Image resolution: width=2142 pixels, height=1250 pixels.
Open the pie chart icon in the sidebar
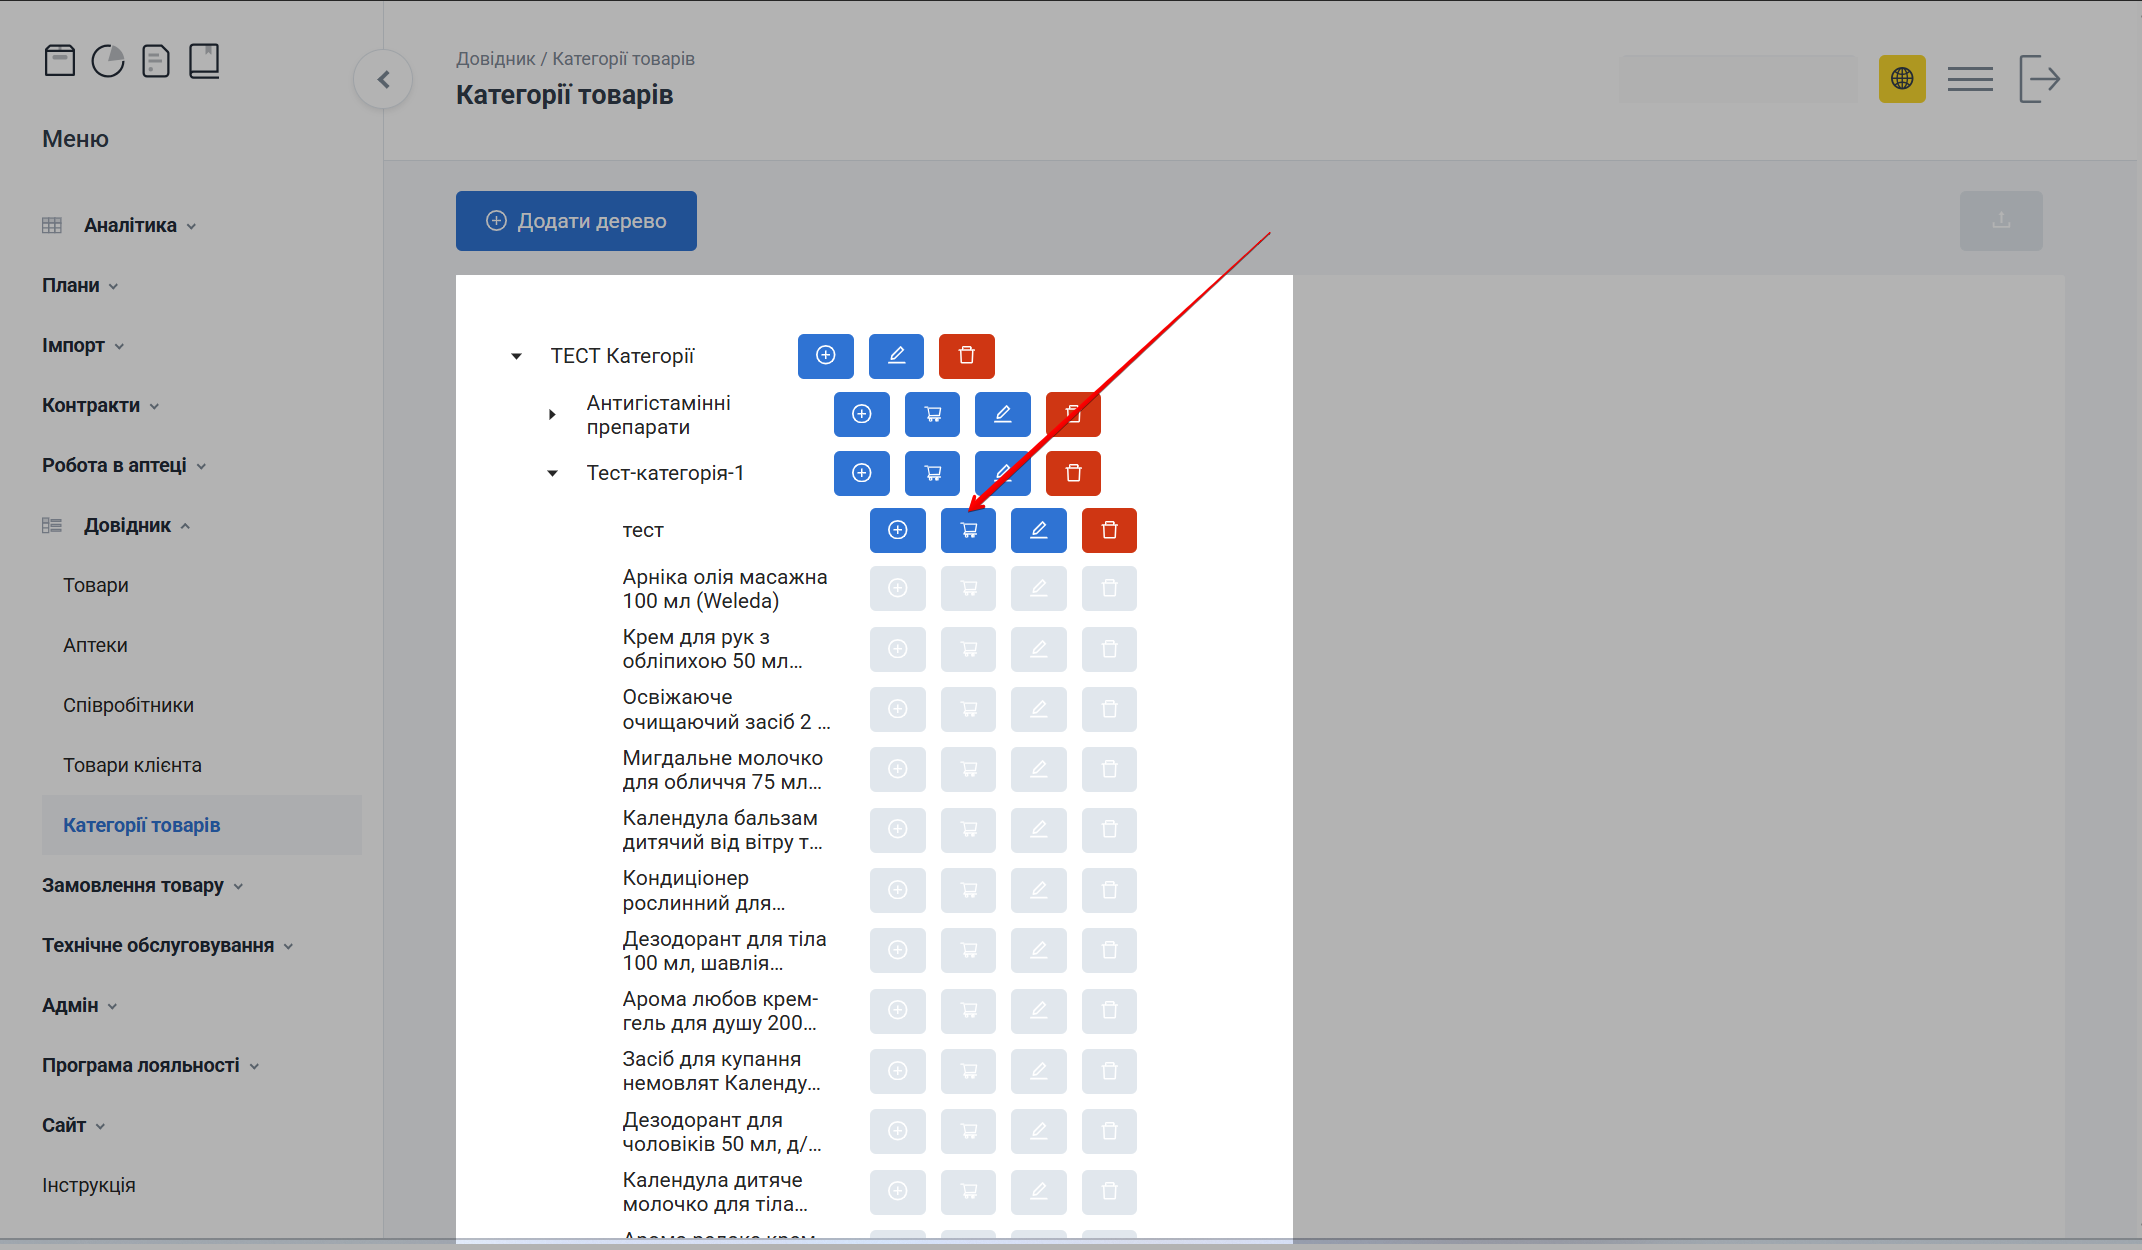[108, 61]
